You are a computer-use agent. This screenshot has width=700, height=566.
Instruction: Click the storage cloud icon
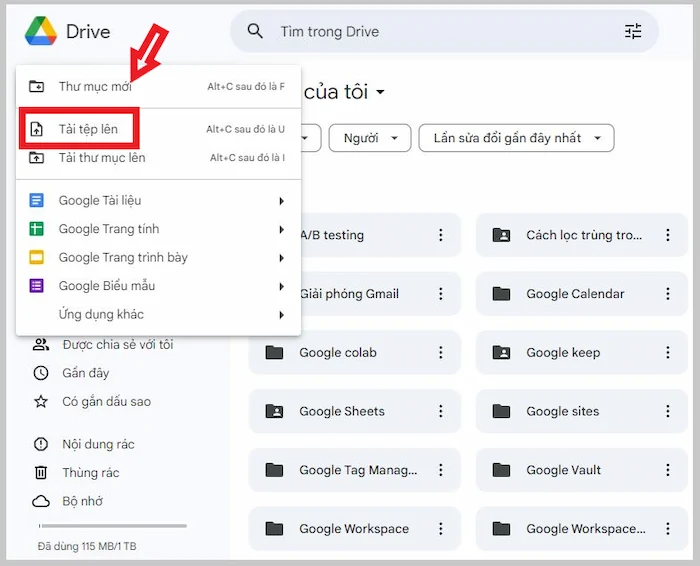41,501
